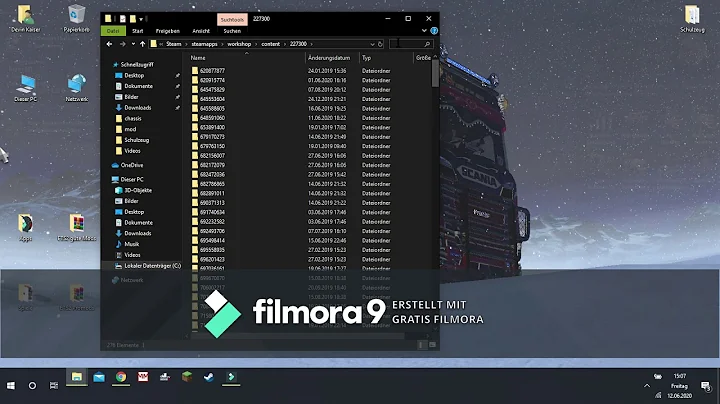Open the Datei ribbon tab
720x404 pixels.
tap(113, 31)
